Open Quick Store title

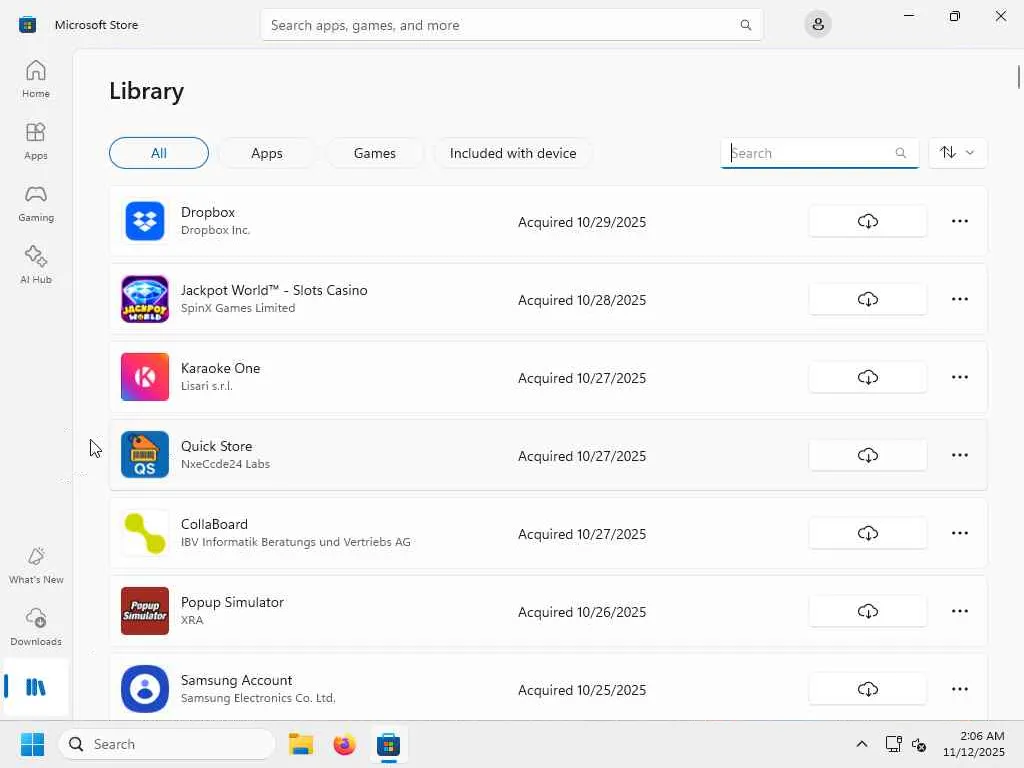pos(217,446)
